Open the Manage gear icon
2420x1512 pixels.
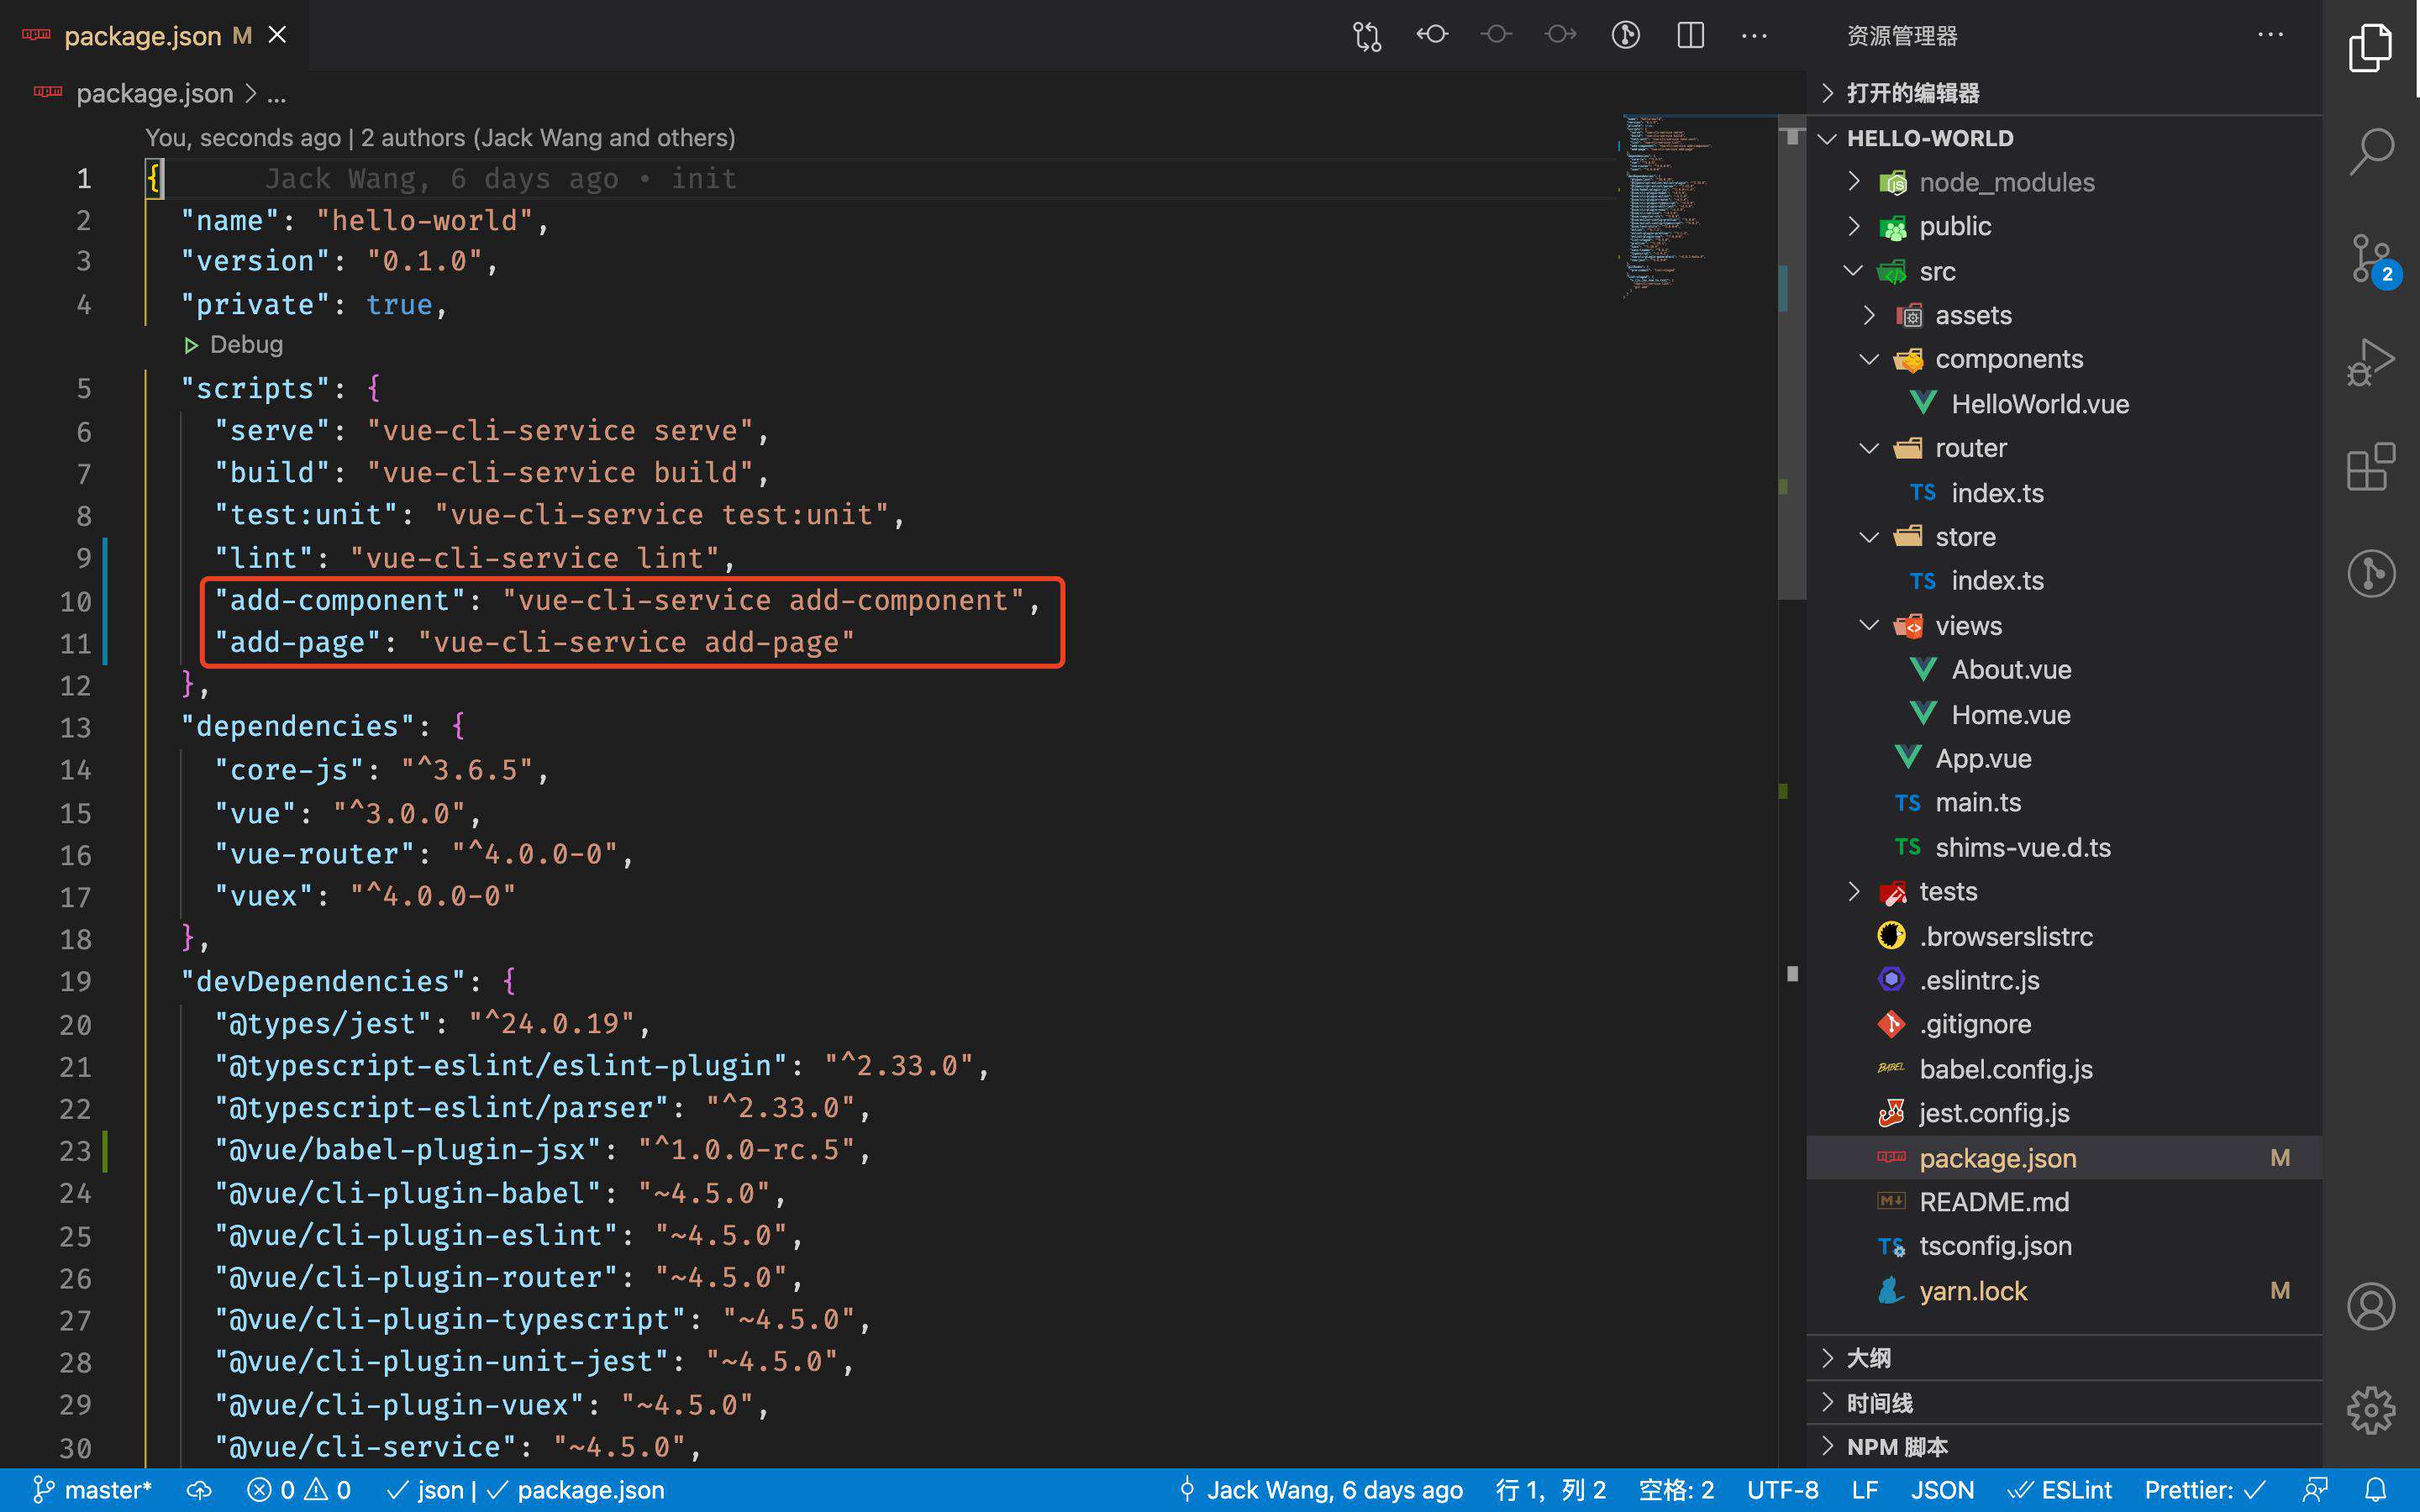[x=2371, y=1411]
